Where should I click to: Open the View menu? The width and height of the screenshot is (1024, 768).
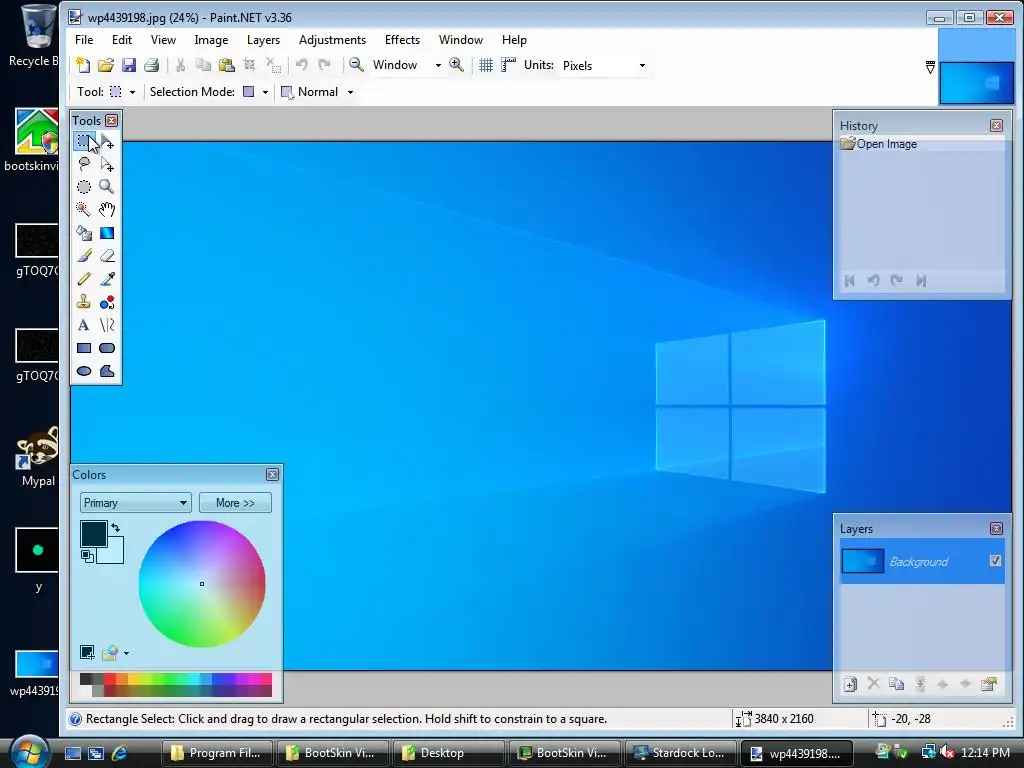pos(163,40)
